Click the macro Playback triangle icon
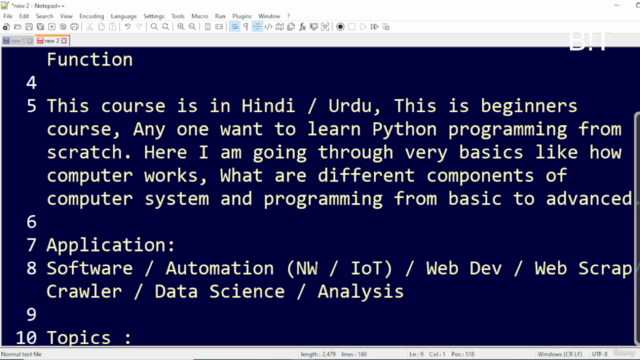 [x=363, y=27]
